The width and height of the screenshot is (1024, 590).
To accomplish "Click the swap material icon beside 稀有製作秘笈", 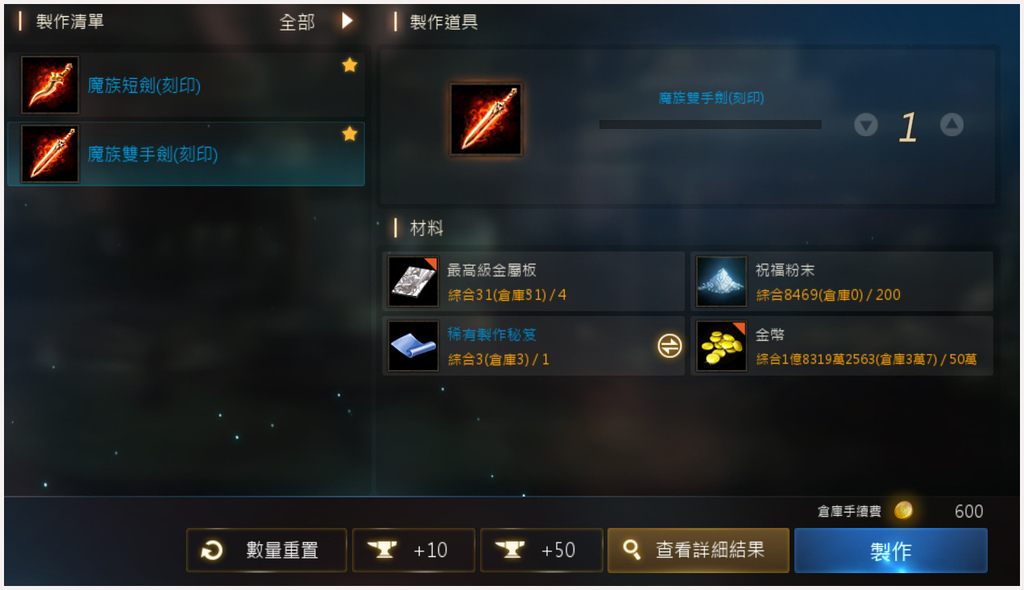I will [x=669, y=346].
